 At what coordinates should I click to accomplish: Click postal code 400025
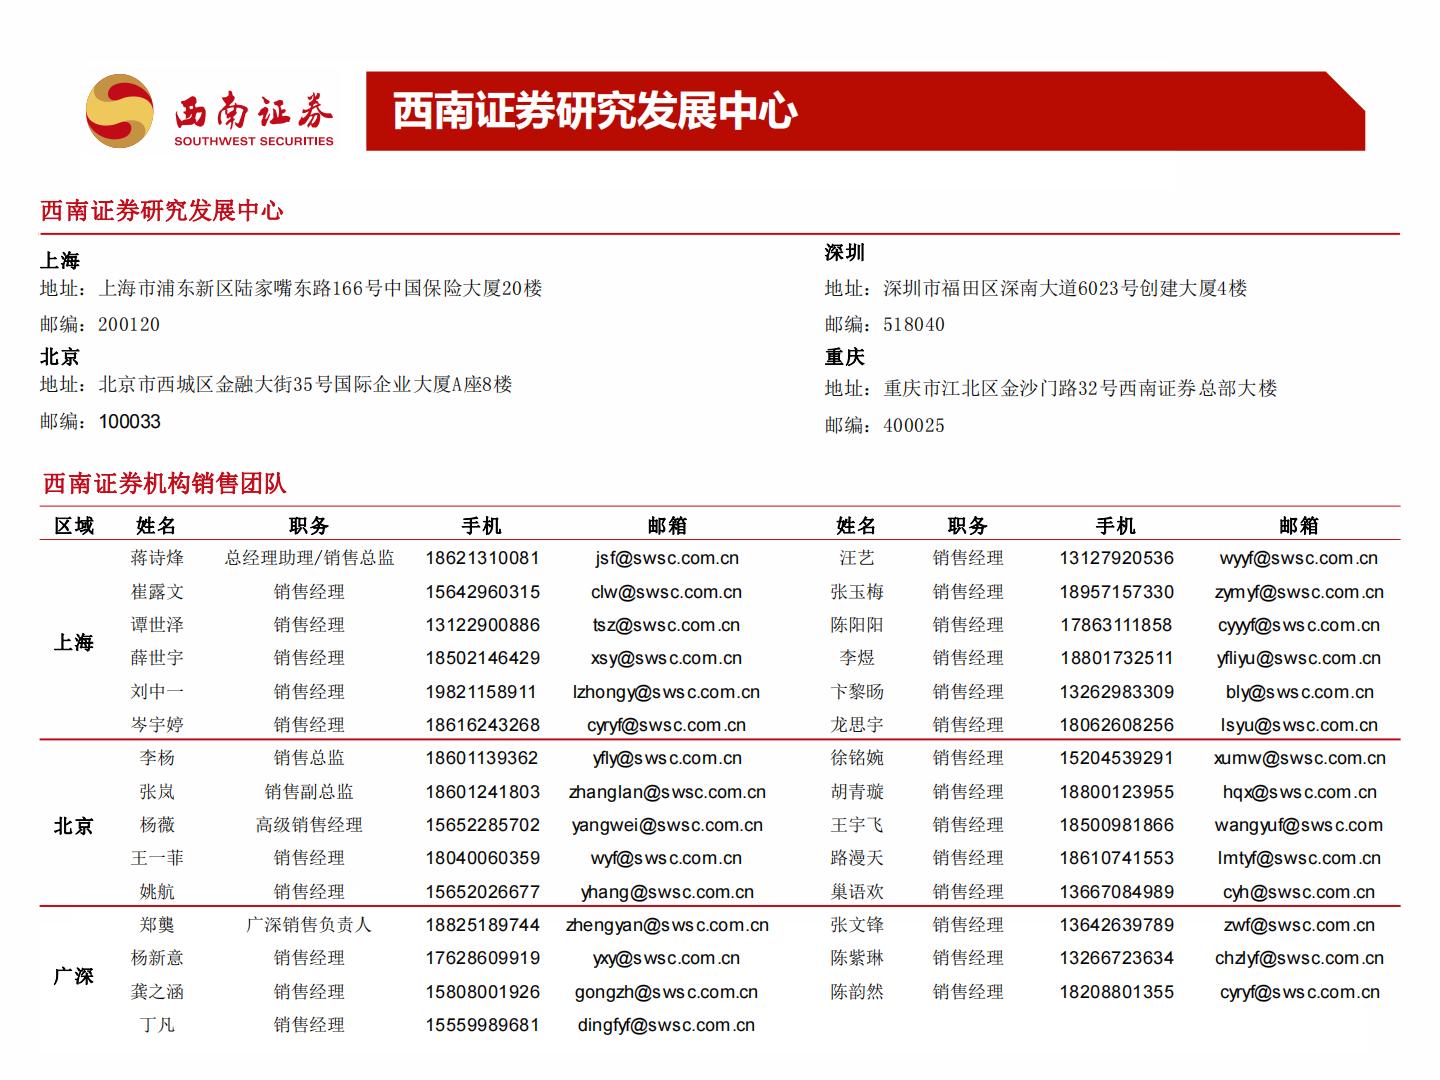pos(914,426)
